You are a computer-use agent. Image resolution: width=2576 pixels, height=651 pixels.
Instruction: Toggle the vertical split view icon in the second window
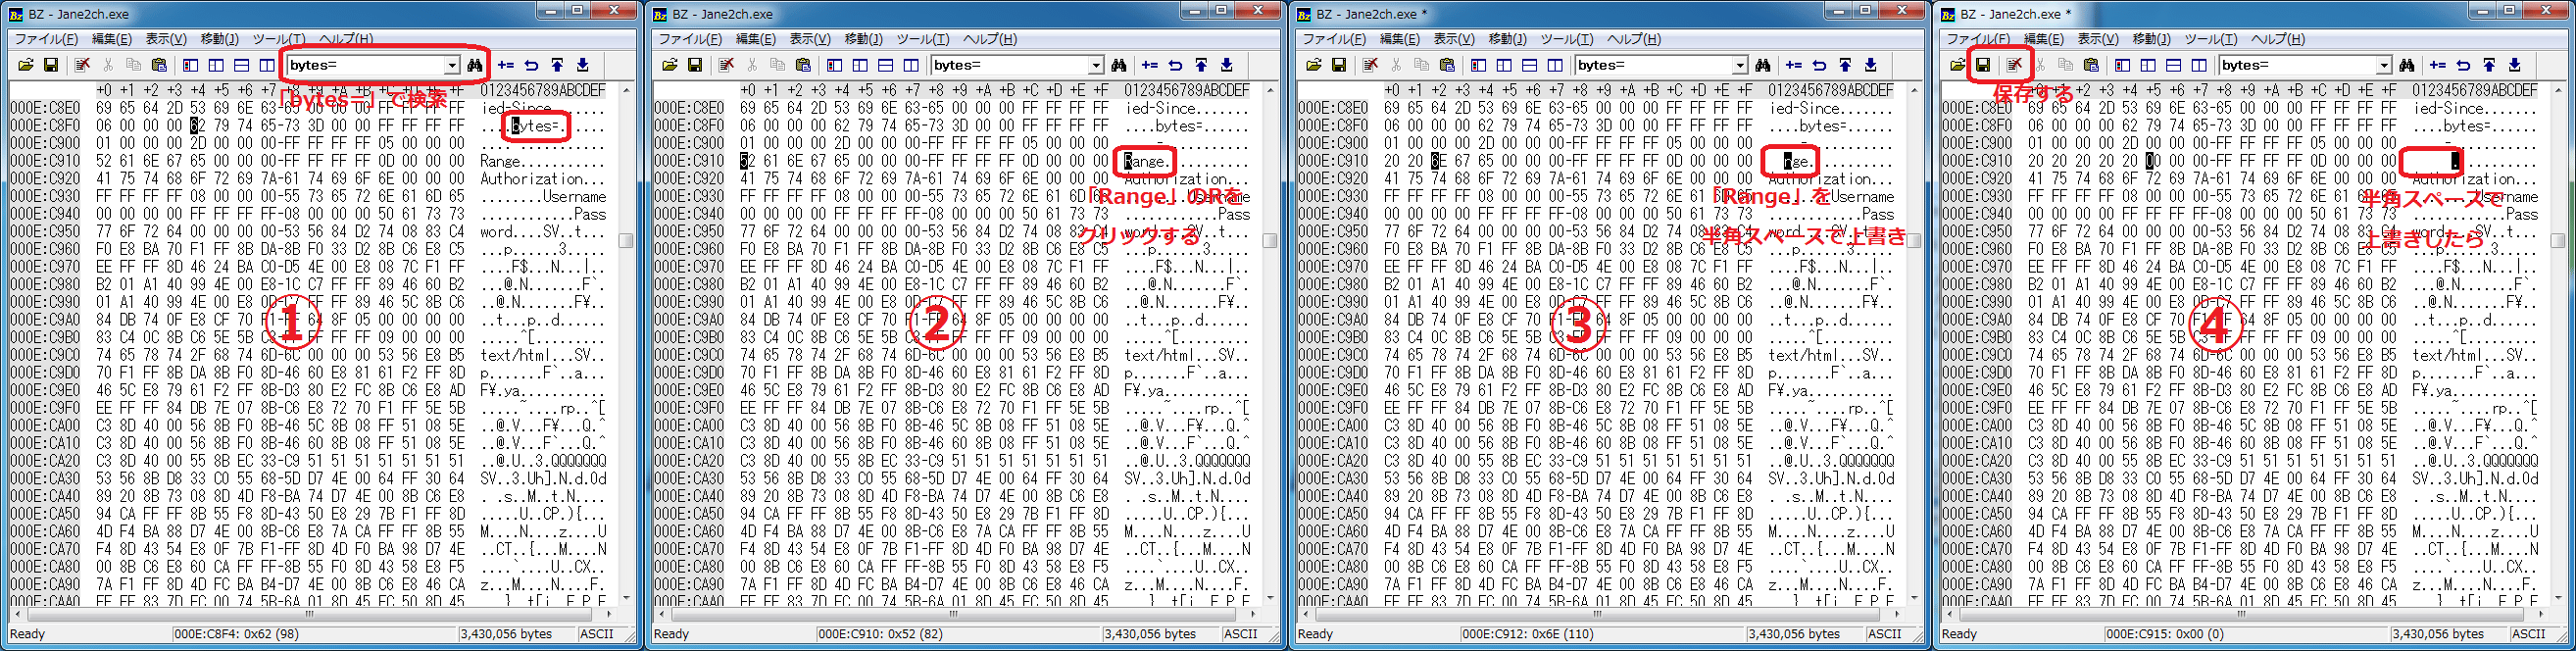[x=911, y=65]
